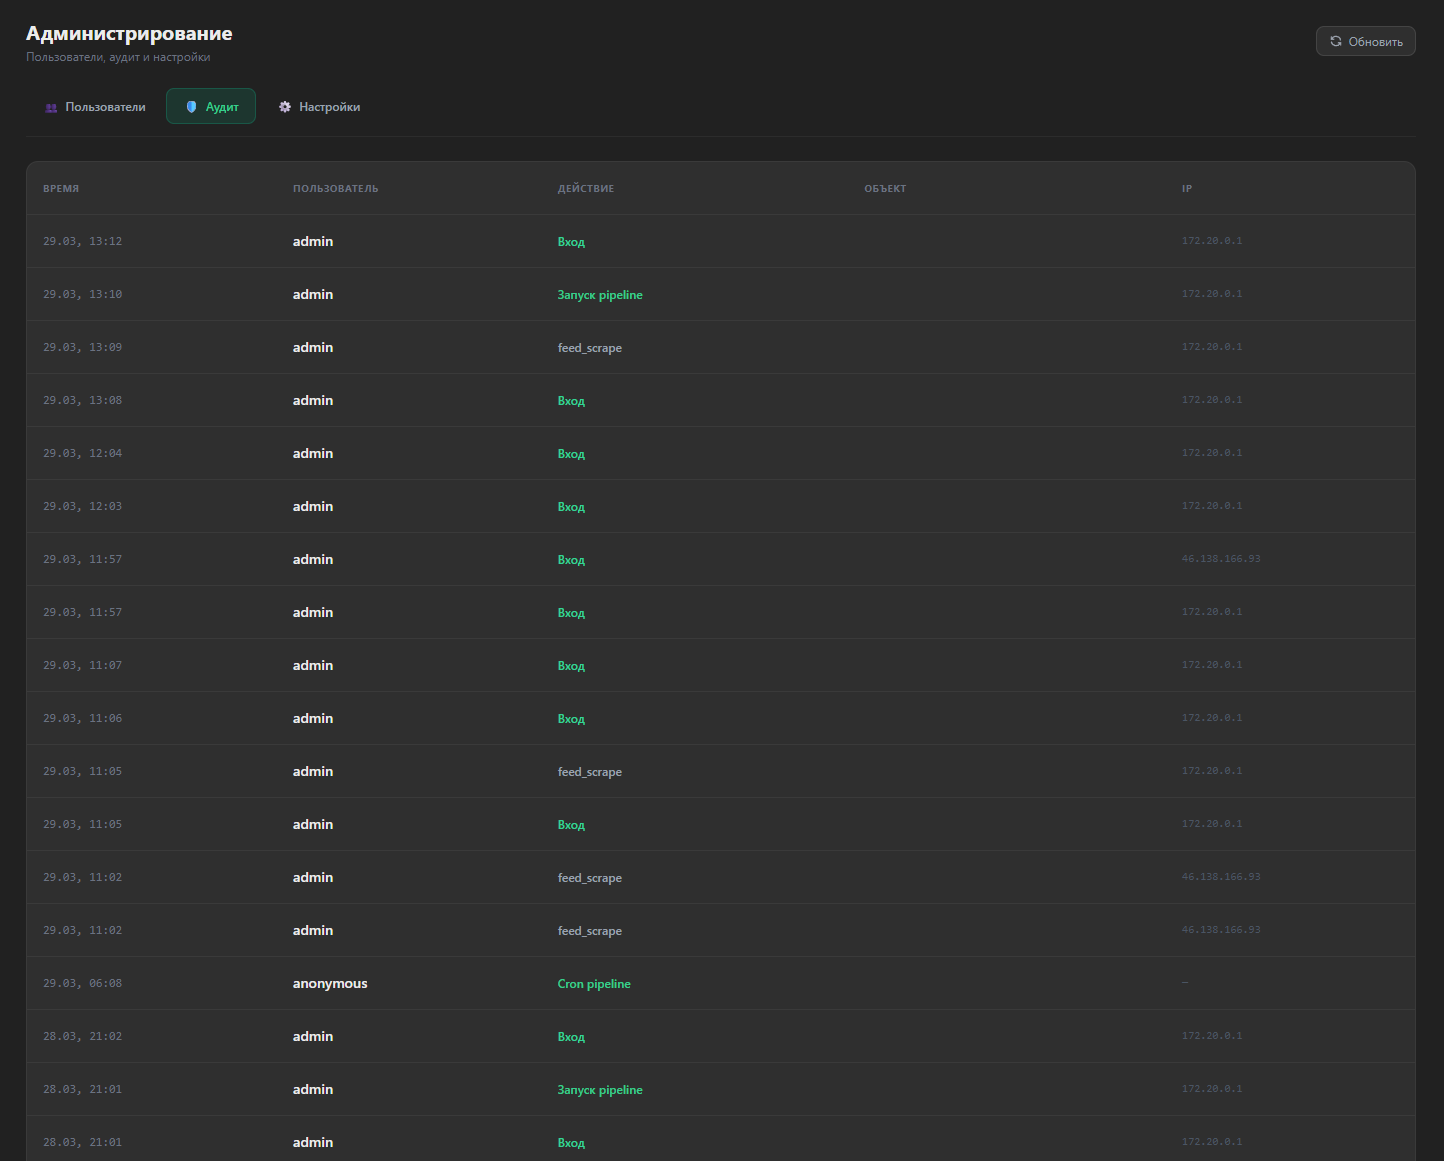Click IP 46.138.166.93 in the 11:57 row
The width and height of the screenshot is (1444, 1161).
click(1221, 559)
